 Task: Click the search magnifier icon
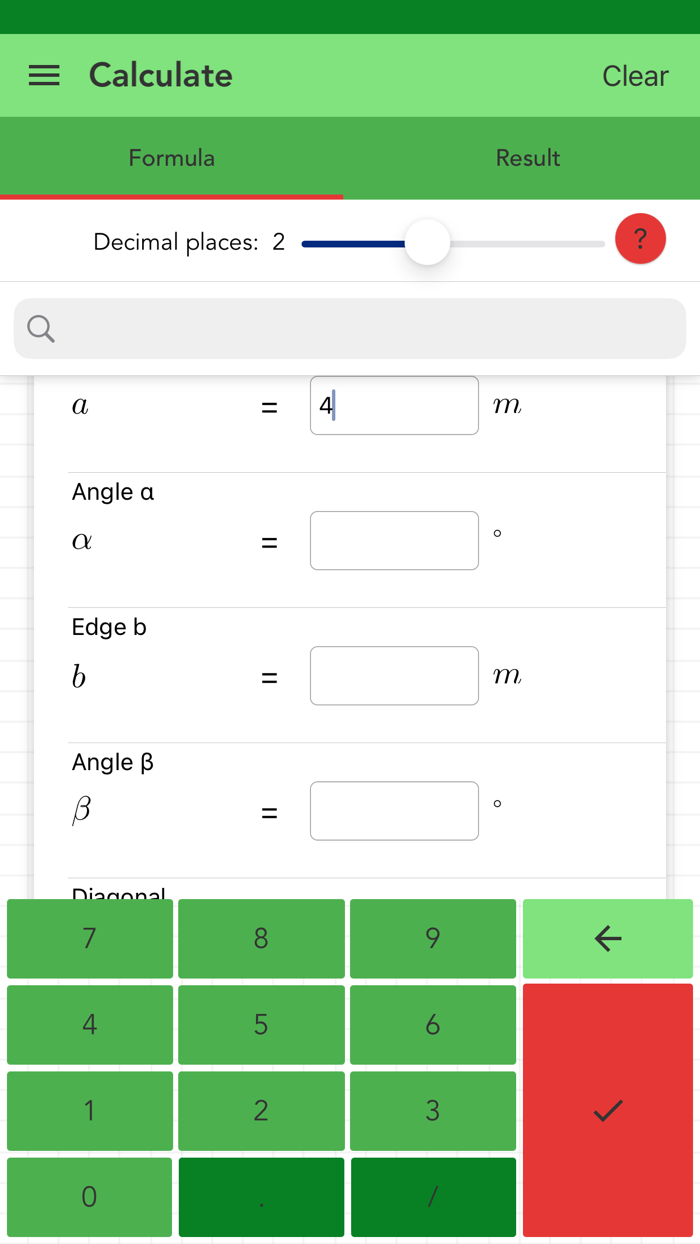tap(40, 328)
